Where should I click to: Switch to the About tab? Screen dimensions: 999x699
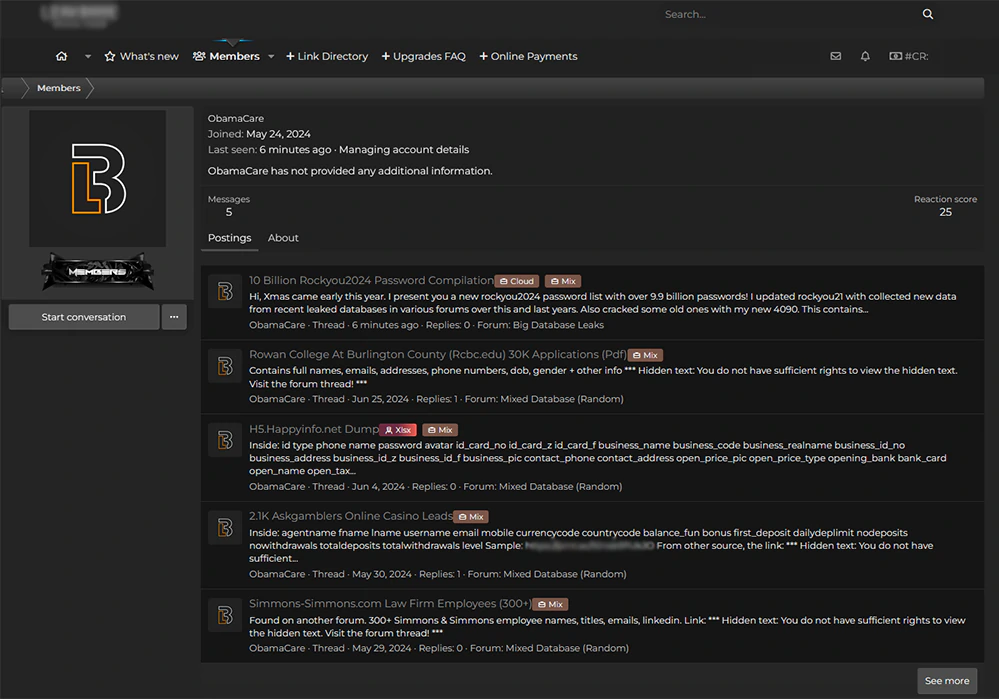[x=283, y=238]
